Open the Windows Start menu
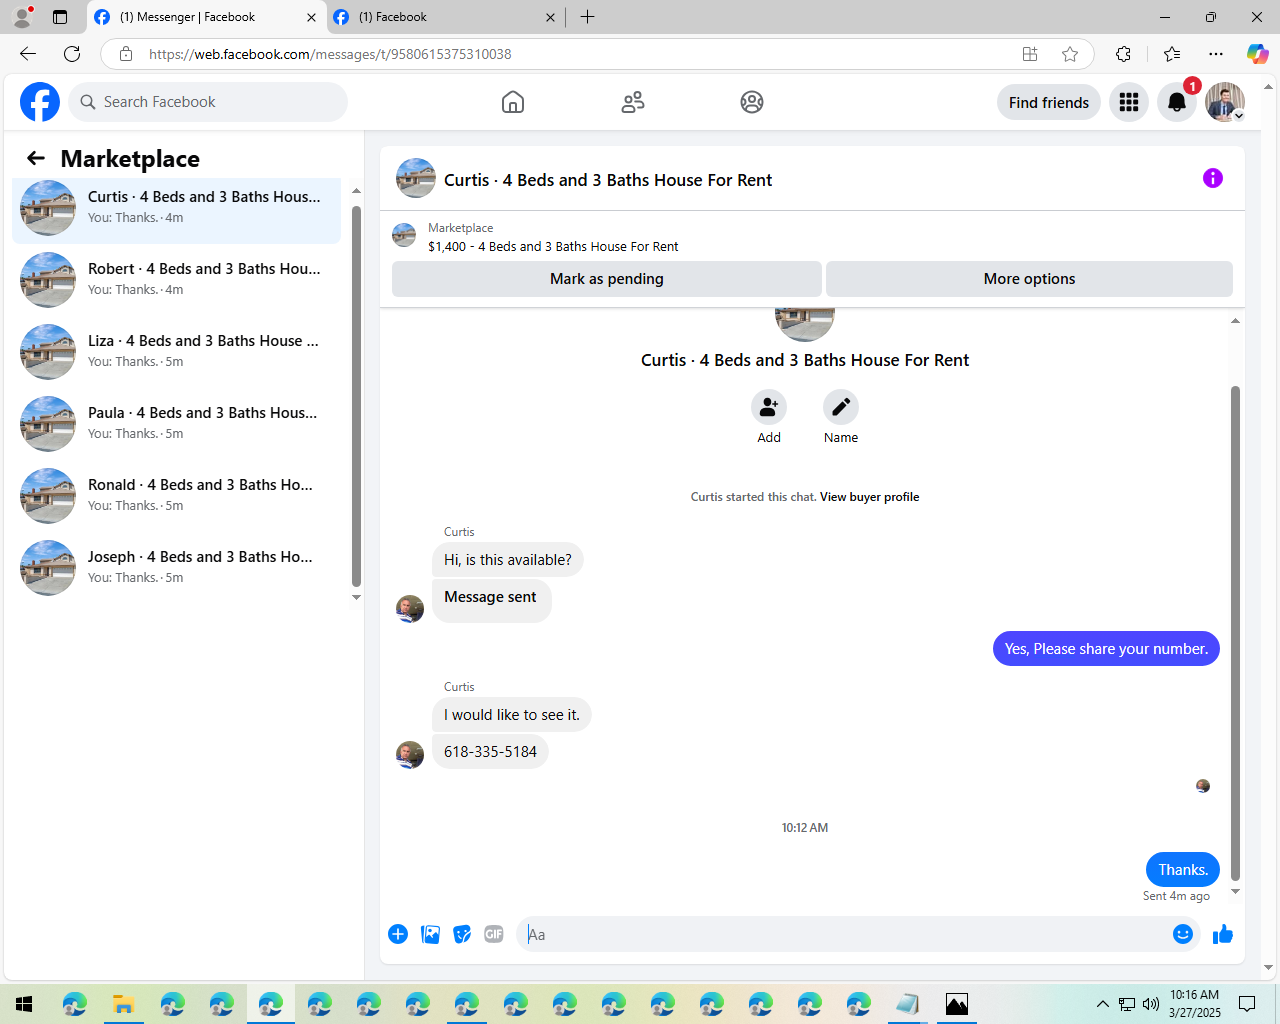Image resolution: width=1280 pixels, height=1024 pixels. [24, 1004]
